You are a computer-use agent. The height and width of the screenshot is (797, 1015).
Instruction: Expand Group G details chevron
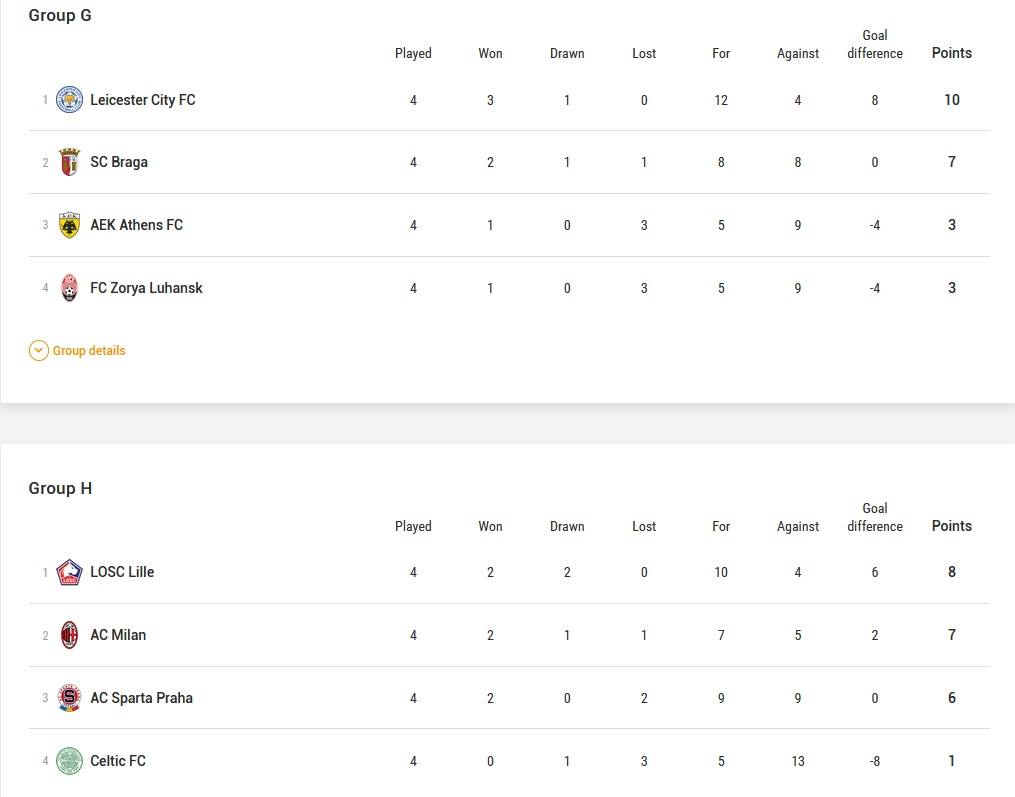pos(39,351)
